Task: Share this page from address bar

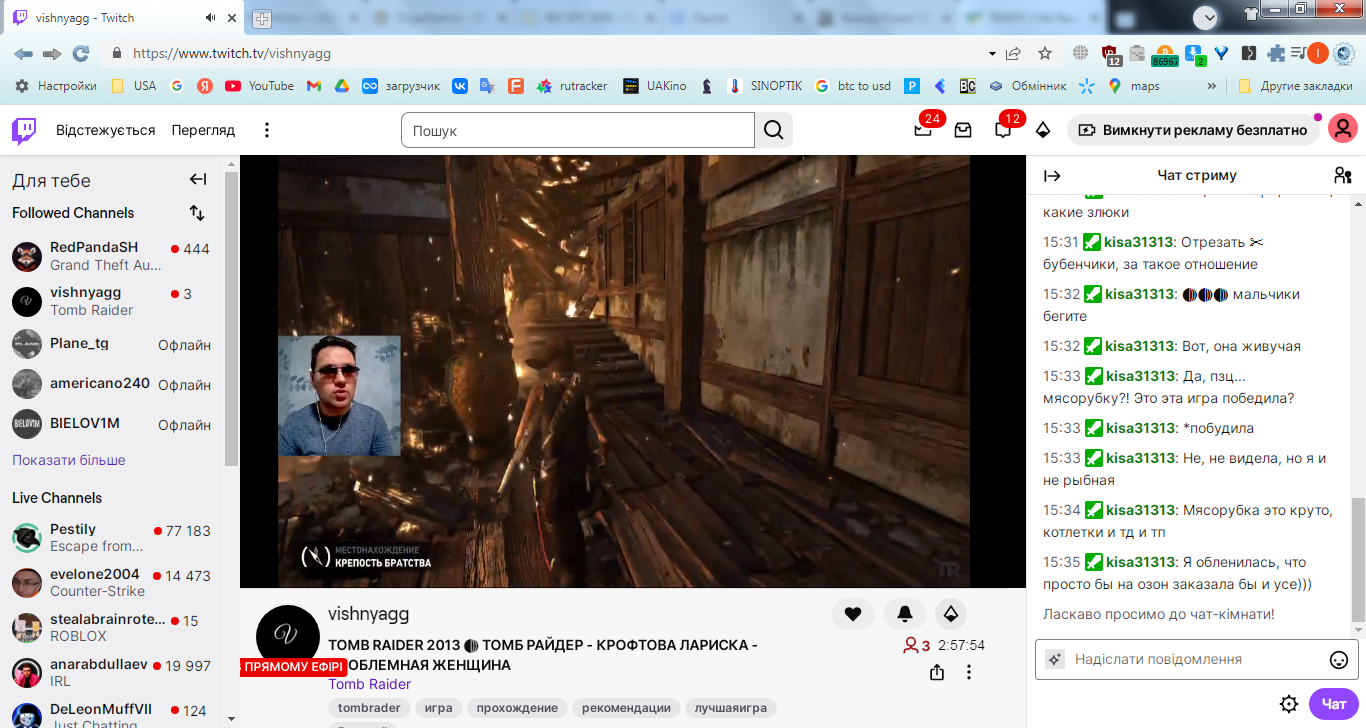Action: coord(1013,53)
